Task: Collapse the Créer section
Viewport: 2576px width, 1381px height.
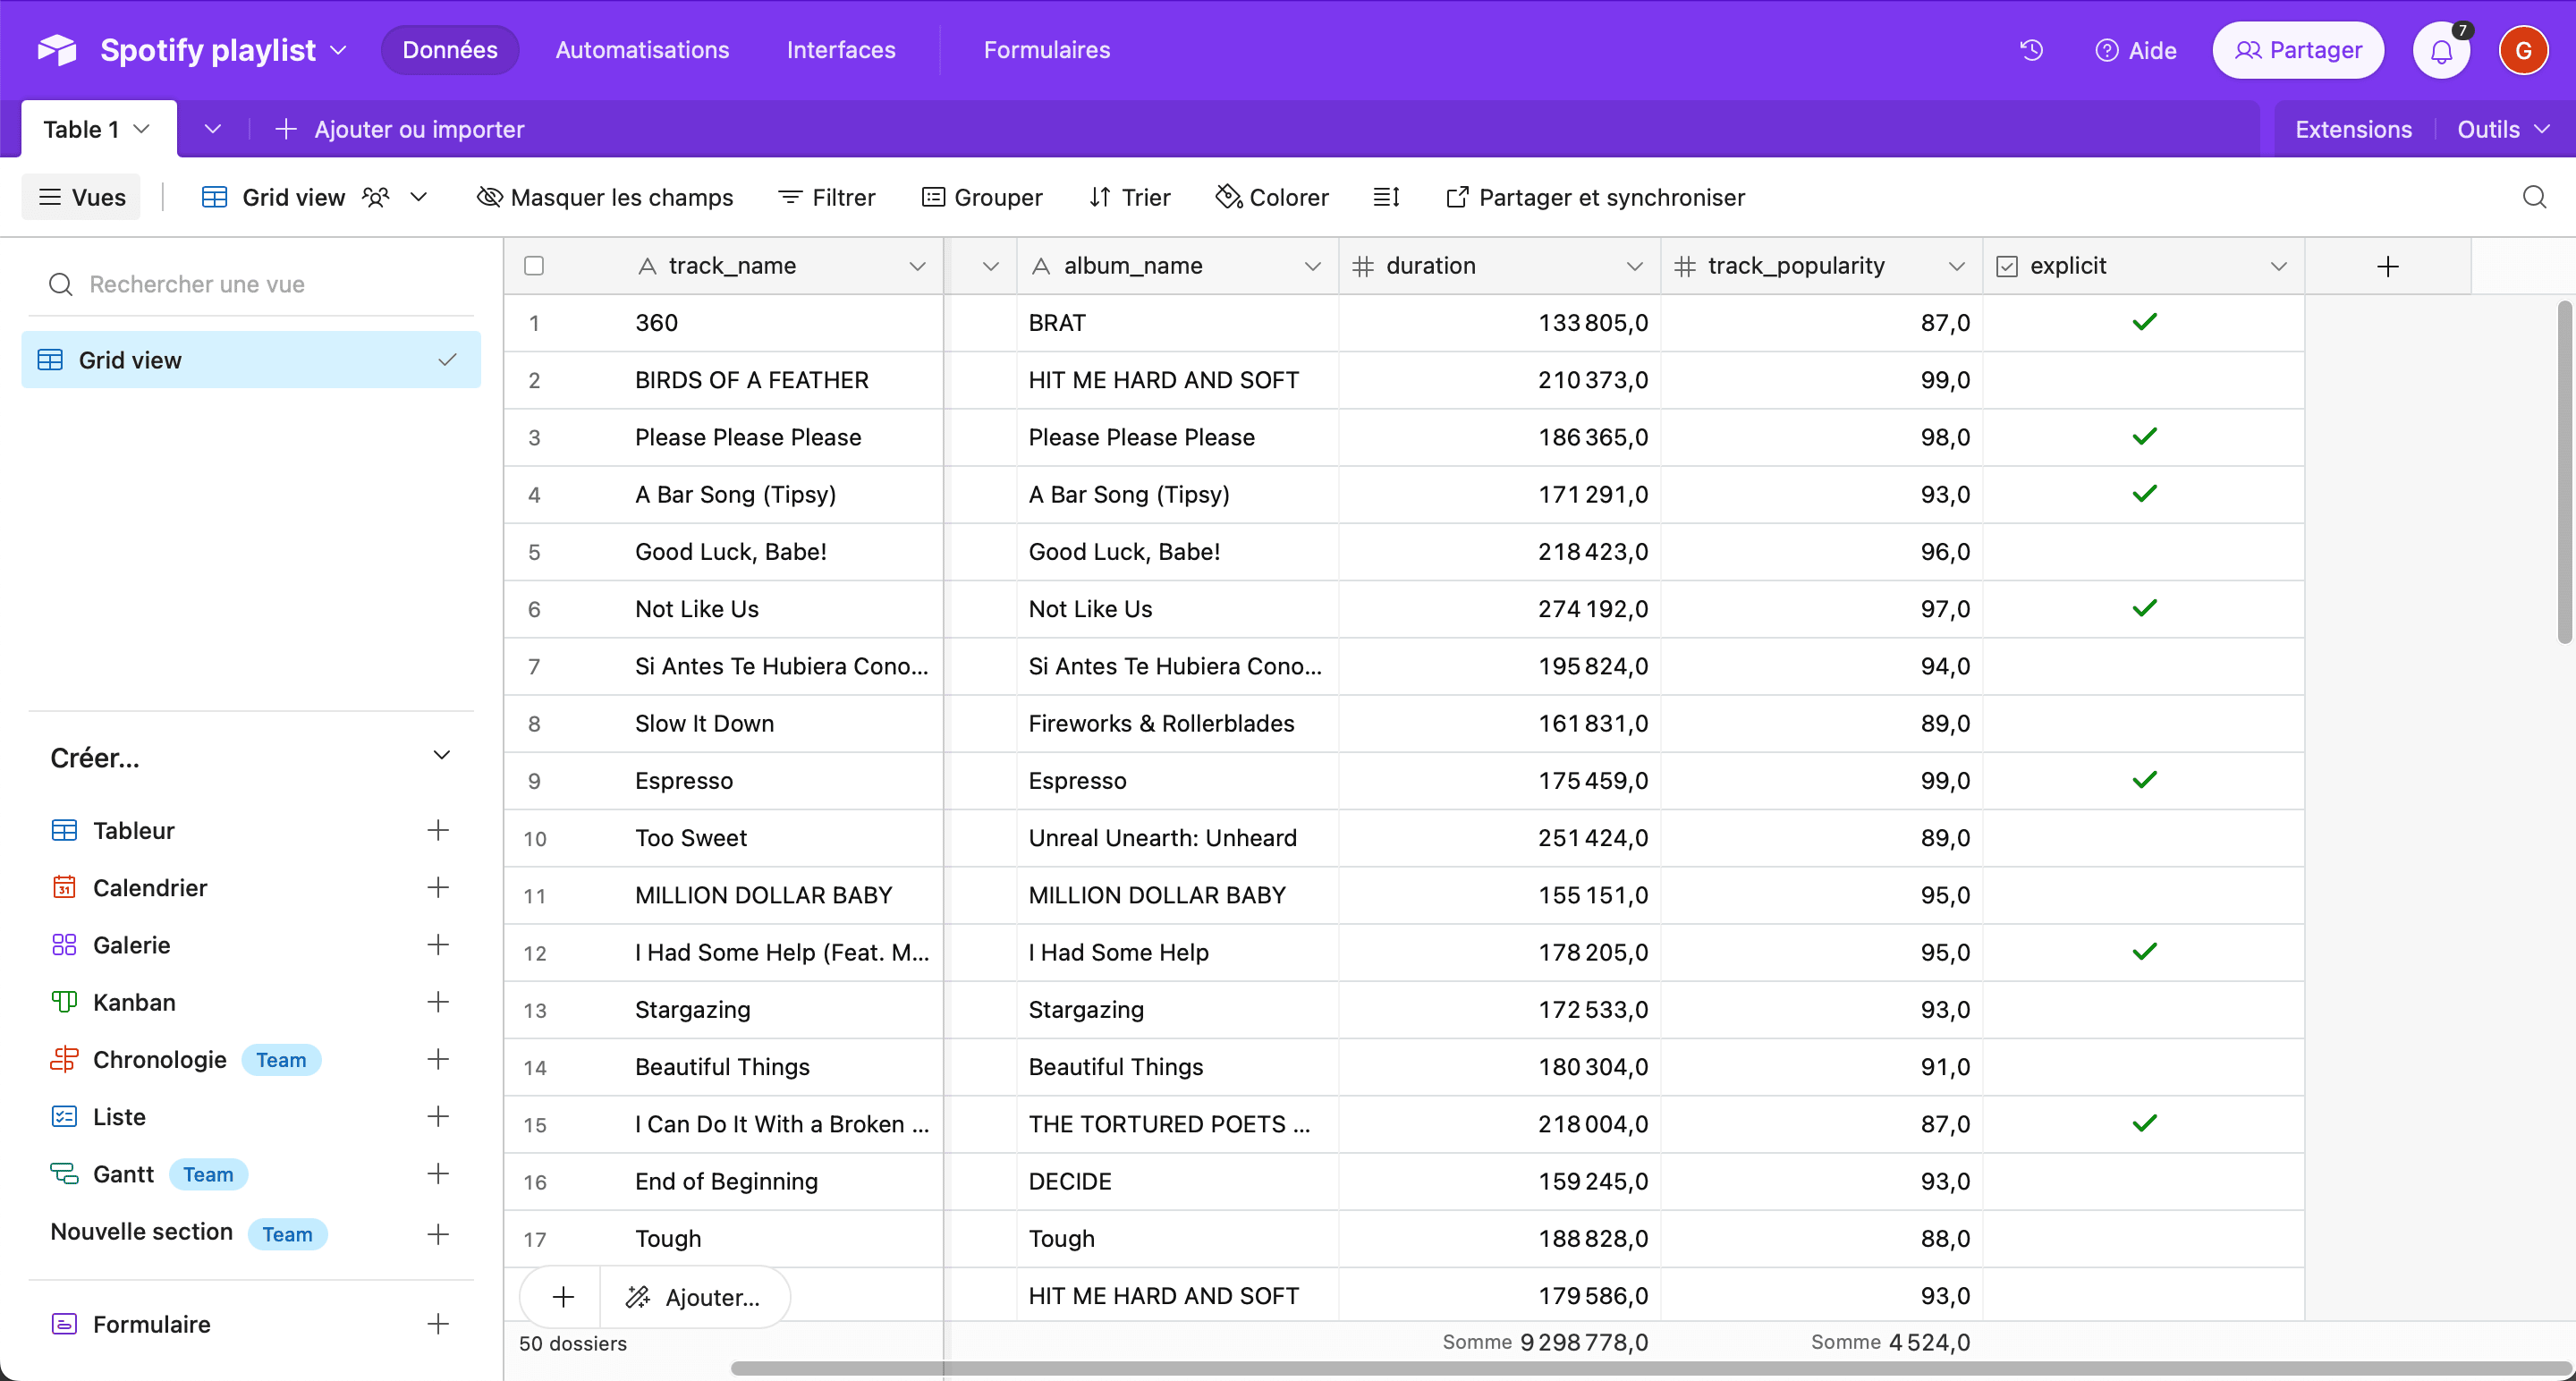Action: [x=441, y=755]
